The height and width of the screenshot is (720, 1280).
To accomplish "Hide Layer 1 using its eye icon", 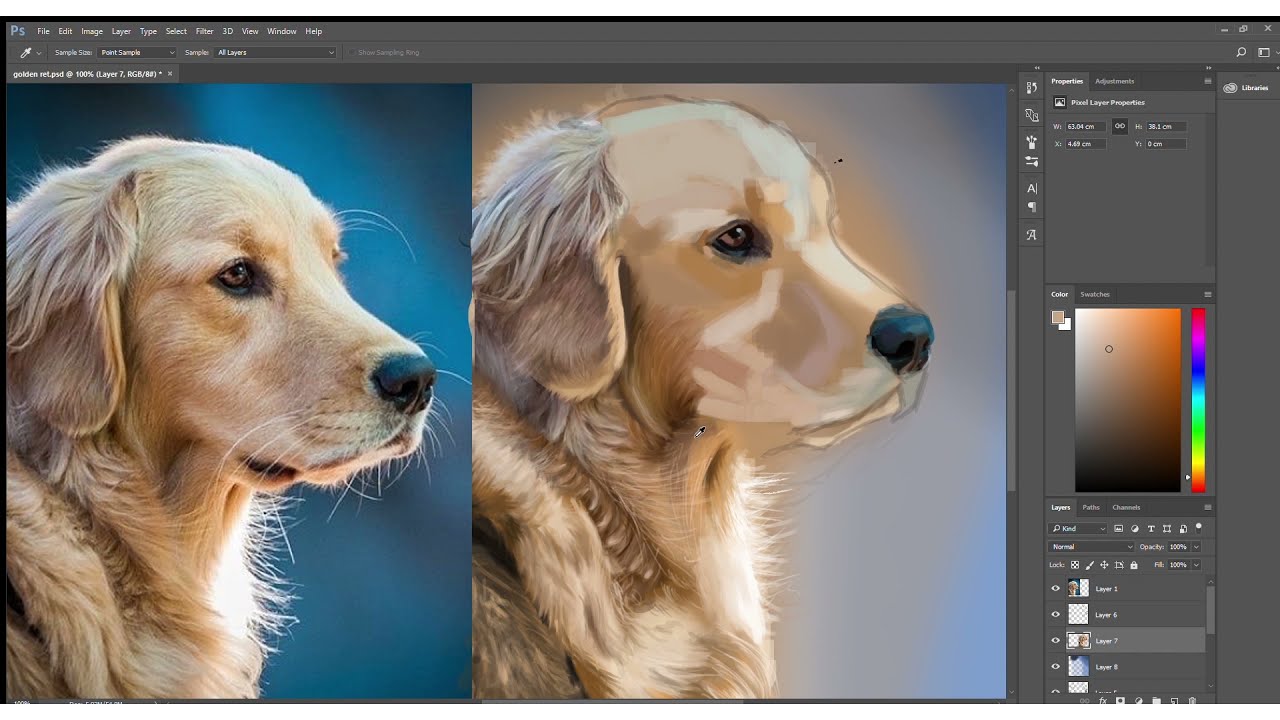I will point(1055,589).
